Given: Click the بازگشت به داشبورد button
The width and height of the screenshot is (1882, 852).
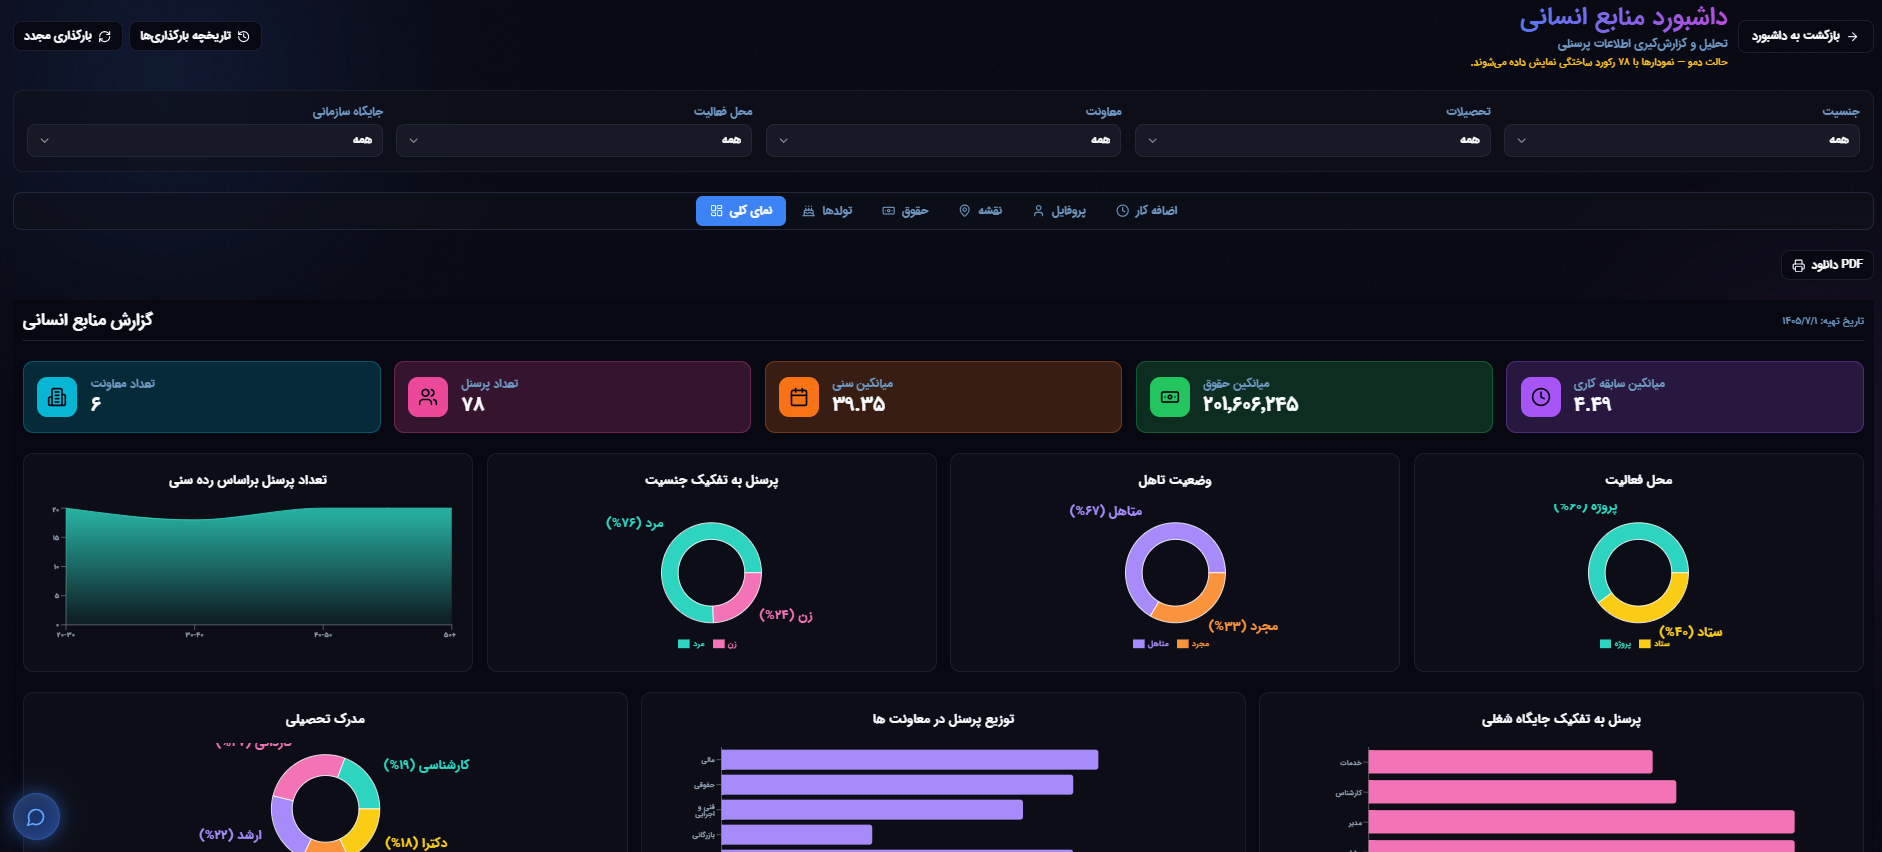Looking at the screenshot, I should point(1805,36).
